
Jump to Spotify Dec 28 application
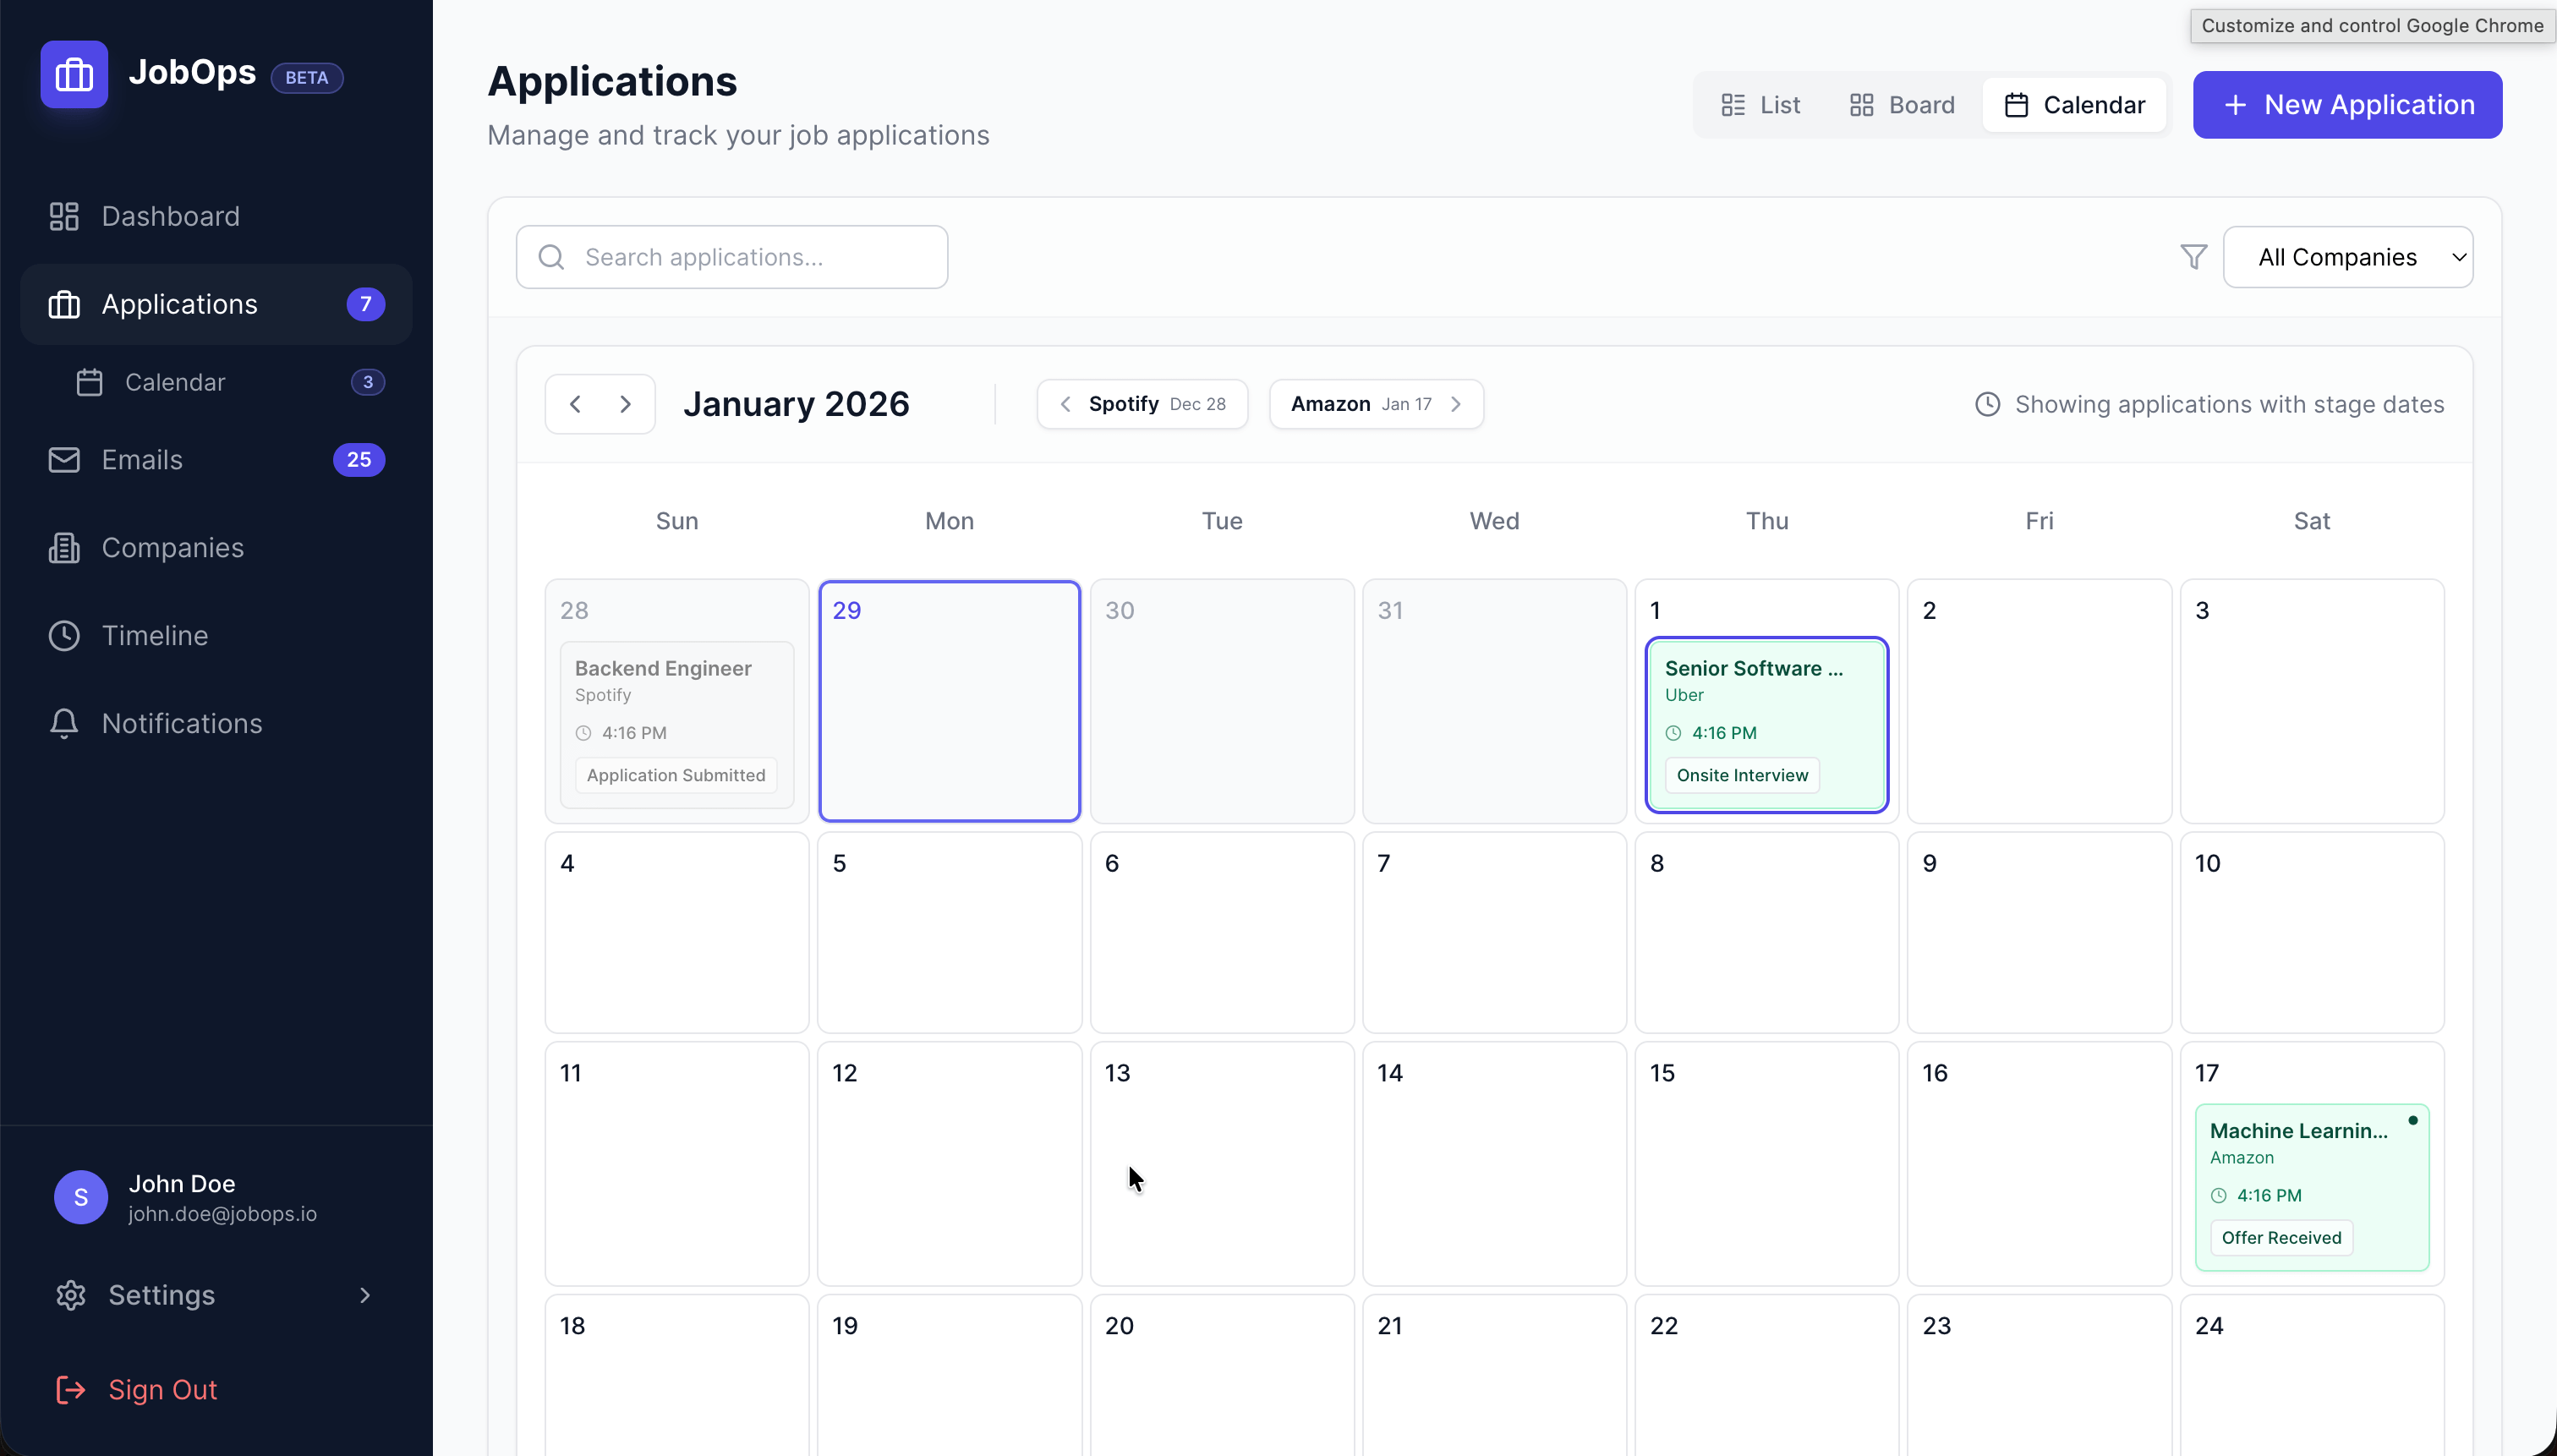pos(1142,404)
